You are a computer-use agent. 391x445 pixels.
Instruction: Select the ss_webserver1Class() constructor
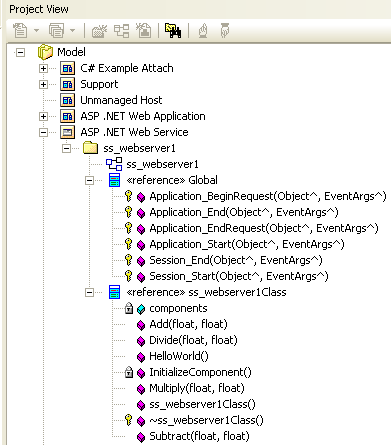pyautogui.click(x=202, y=404)
